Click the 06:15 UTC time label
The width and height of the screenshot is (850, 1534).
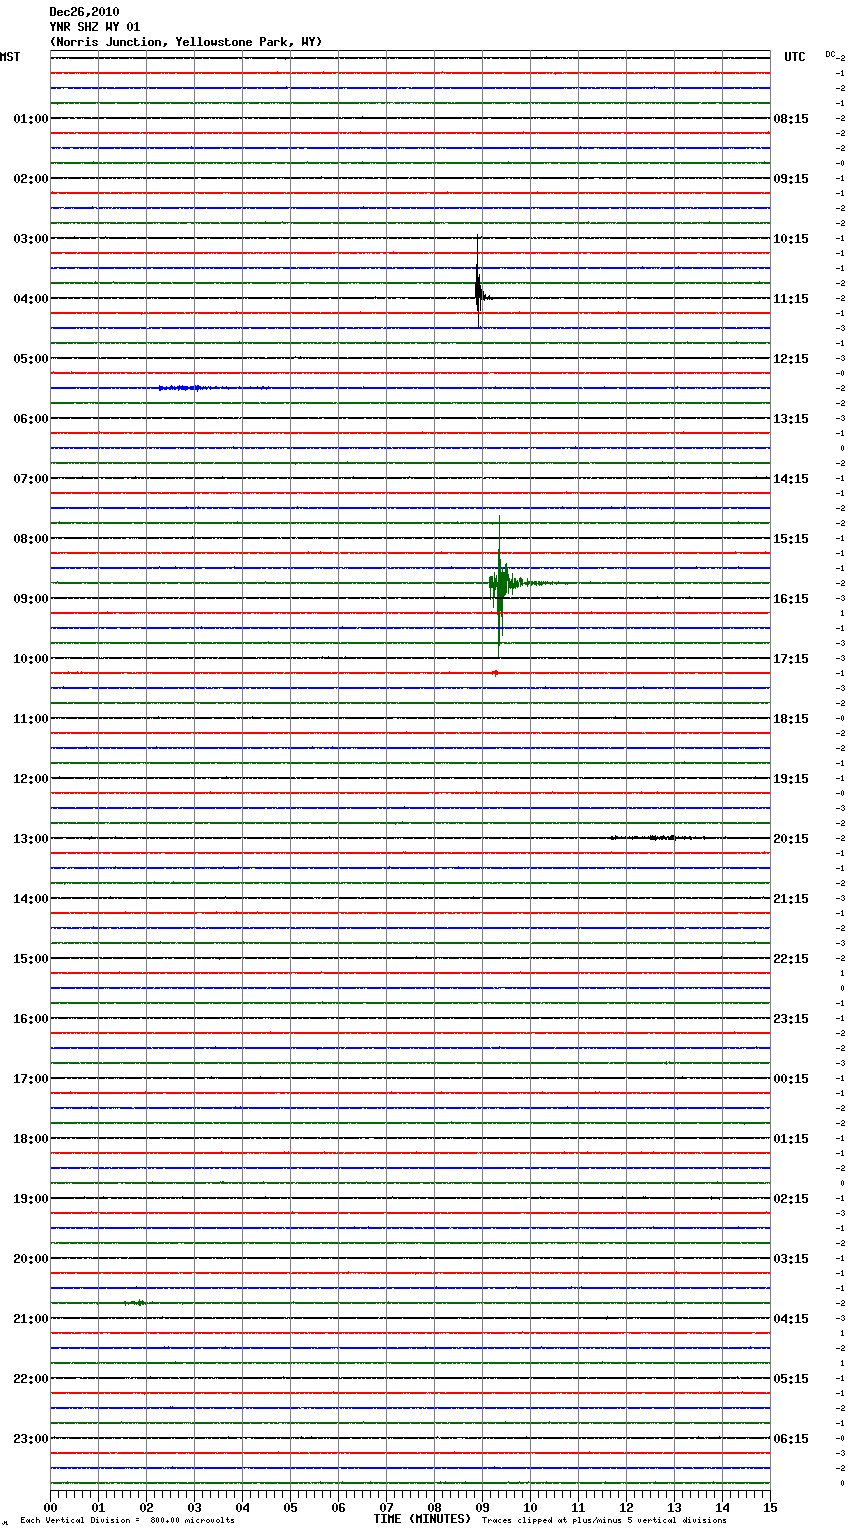[791, 1439]
